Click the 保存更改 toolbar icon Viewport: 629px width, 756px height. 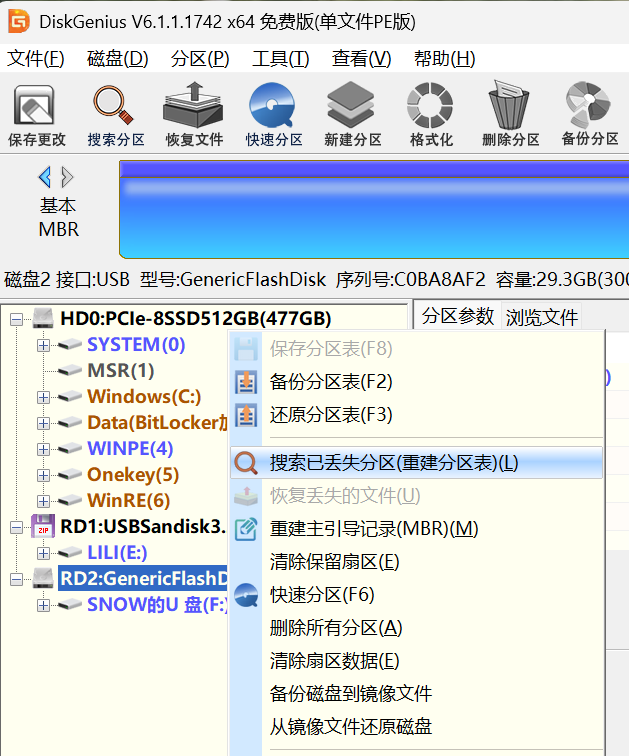[x=34, y=106]
